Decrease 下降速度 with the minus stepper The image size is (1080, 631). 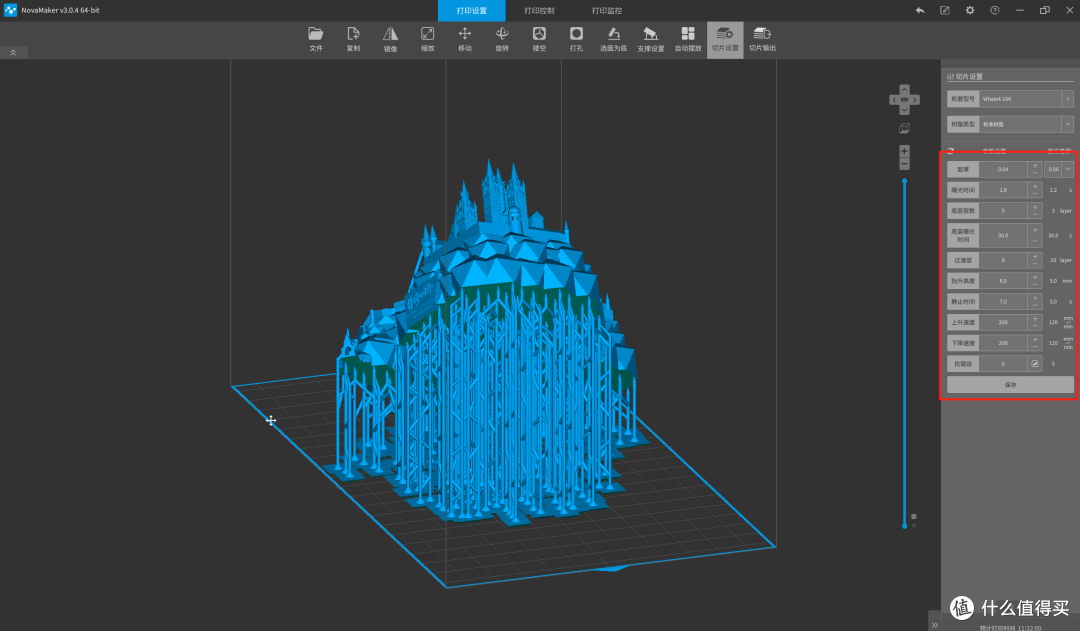1035,347
